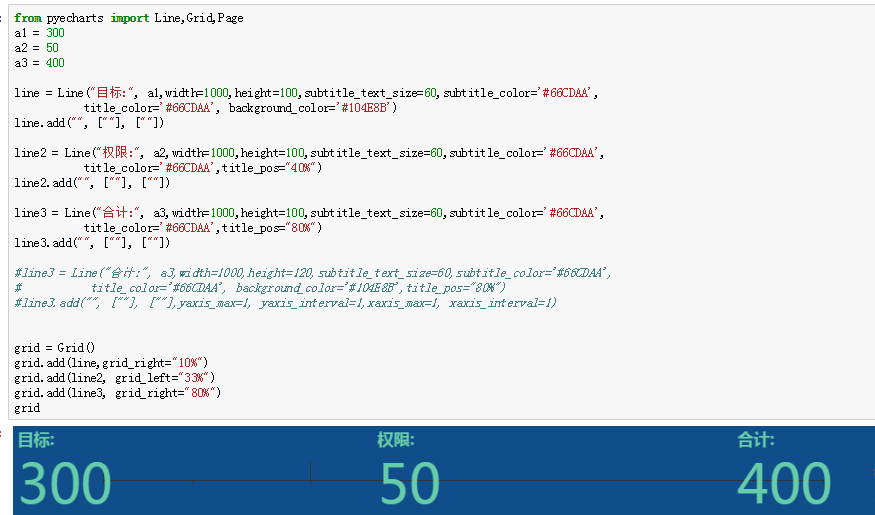Click the commented '#line3.add' line with yaxis_max
The height and width of the screenshot is (515, 875).
286,303
